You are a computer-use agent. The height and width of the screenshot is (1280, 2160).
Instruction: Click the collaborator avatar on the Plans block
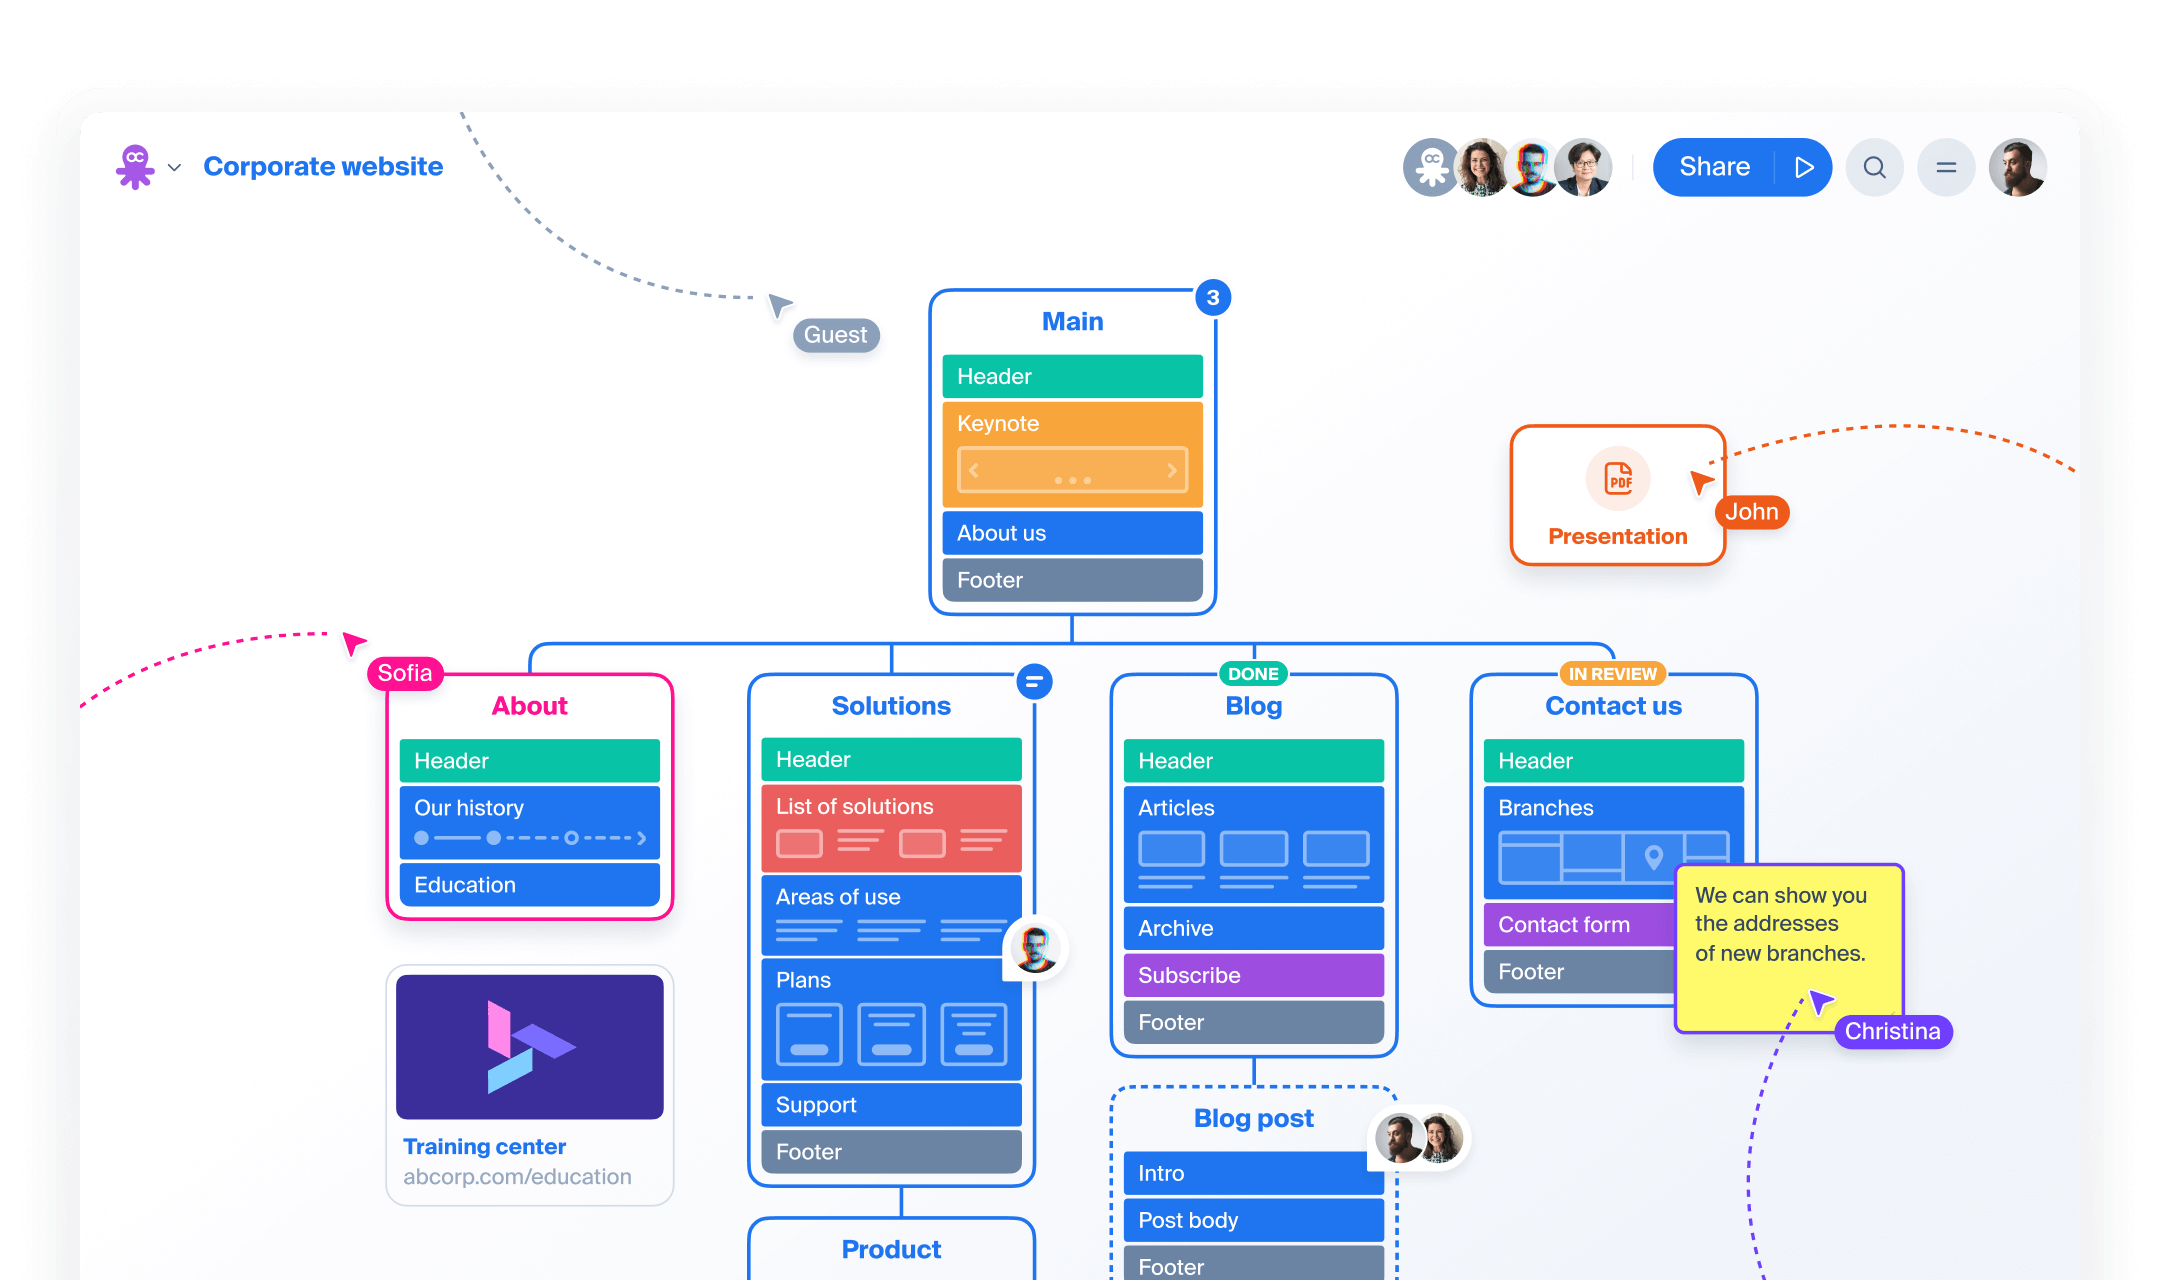(1036, 948)
